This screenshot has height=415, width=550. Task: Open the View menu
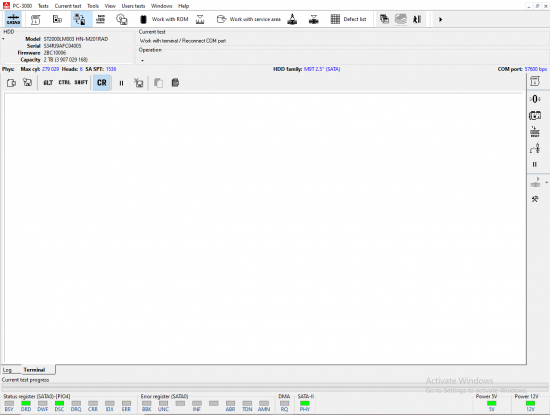110,6
